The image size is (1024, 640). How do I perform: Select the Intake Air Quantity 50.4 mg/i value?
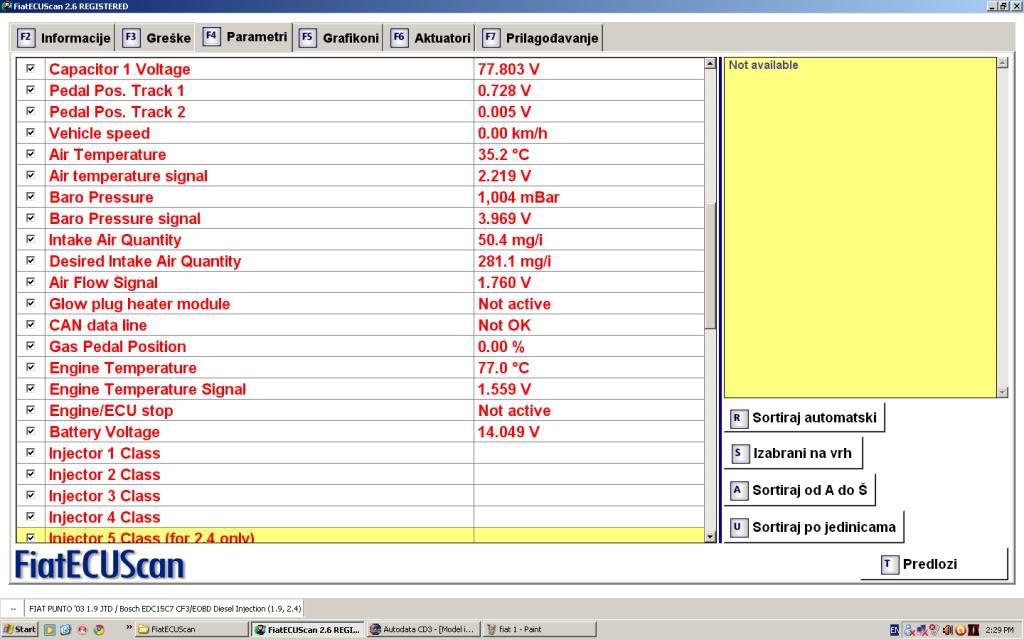[510, 240]
